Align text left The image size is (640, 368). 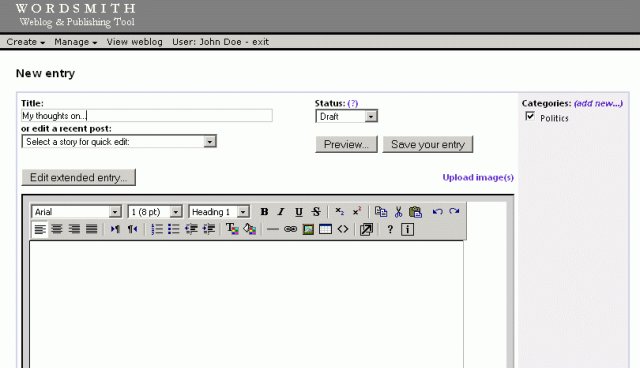pos(40,229)
